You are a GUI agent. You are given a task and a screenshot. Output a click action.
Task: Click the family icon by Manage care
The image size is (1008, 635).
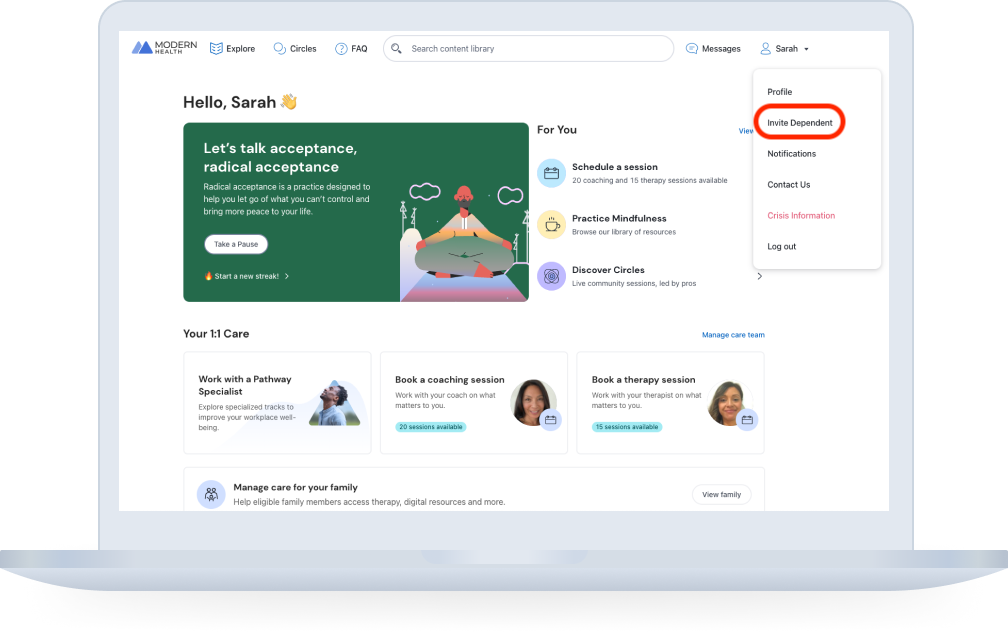coord(211,494)
